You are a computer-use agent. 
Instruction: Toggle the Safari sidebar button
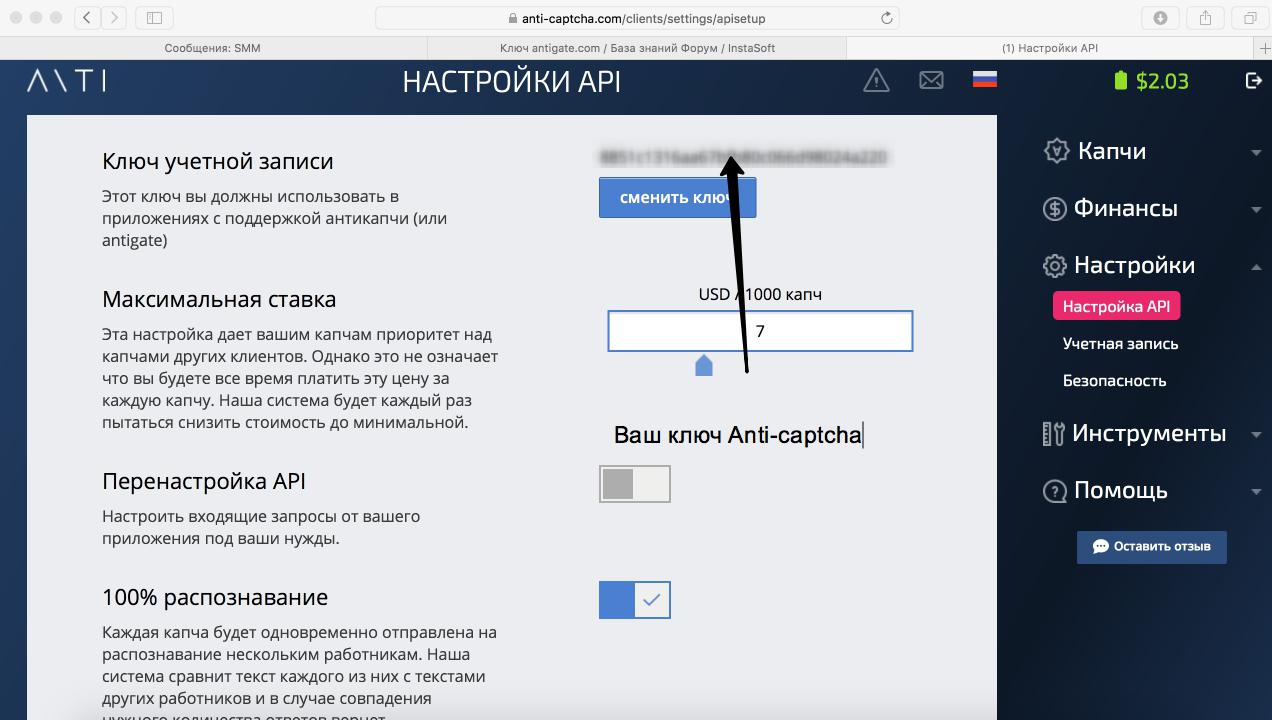click(x=154, y=17)
